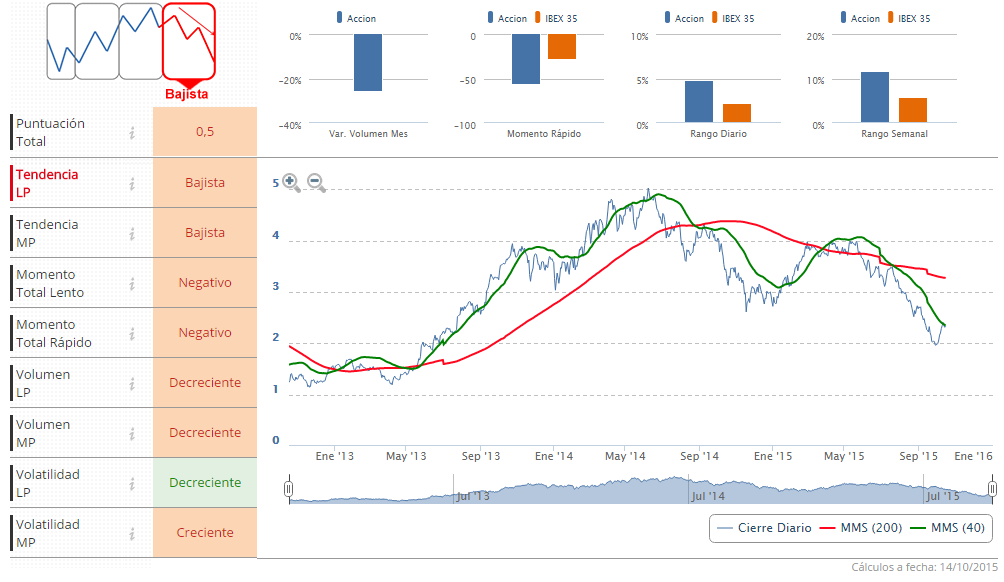Viewport: 1004px width, 582px height.
Task: Click info icon beside Tendencia MP
Action: (x=132, y=233)
